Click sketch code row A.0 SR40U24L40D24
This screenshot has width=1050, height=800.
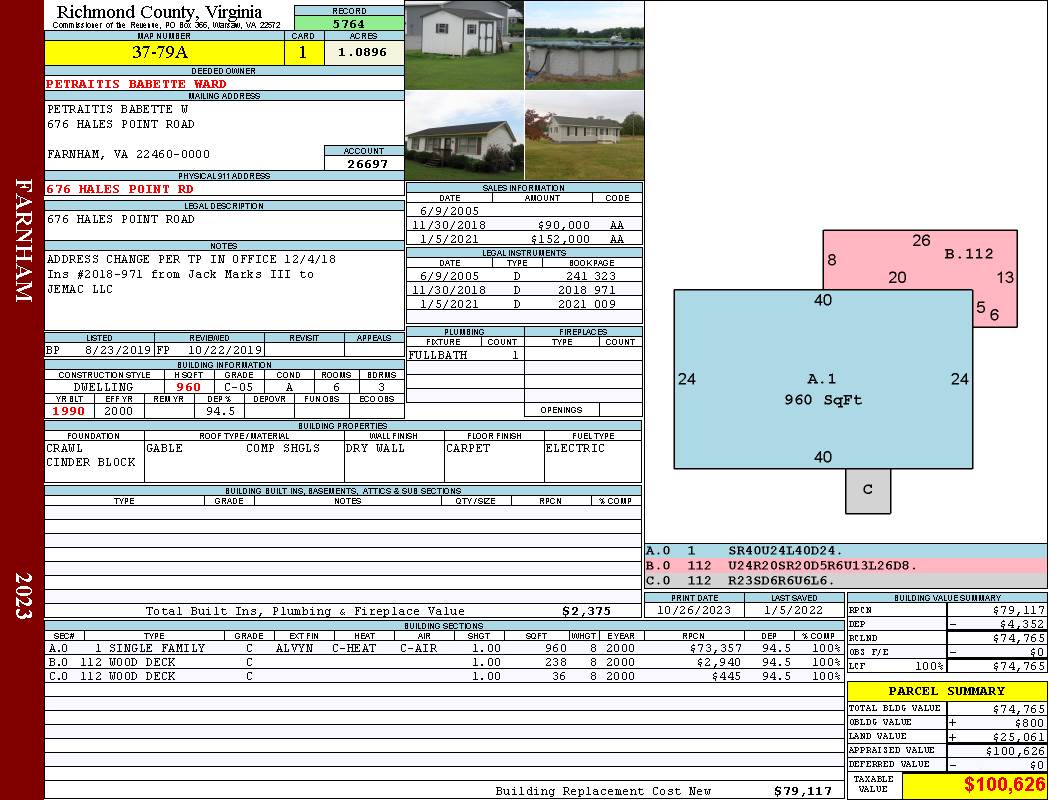845,551
